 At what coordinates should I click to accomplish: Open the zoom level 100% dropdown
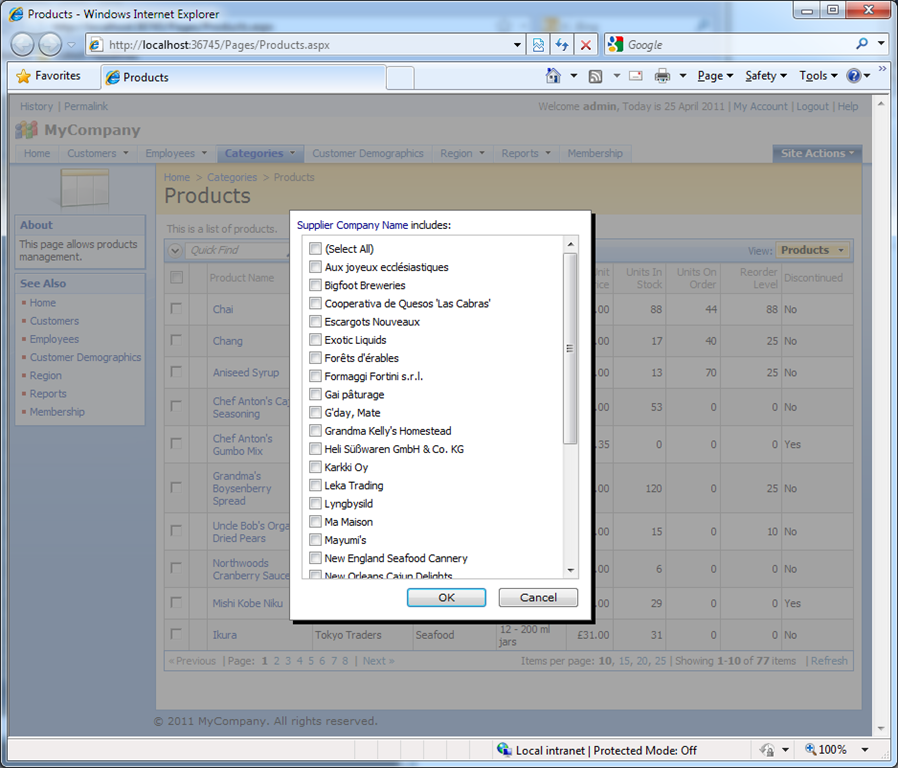click(x=865, y=749)
